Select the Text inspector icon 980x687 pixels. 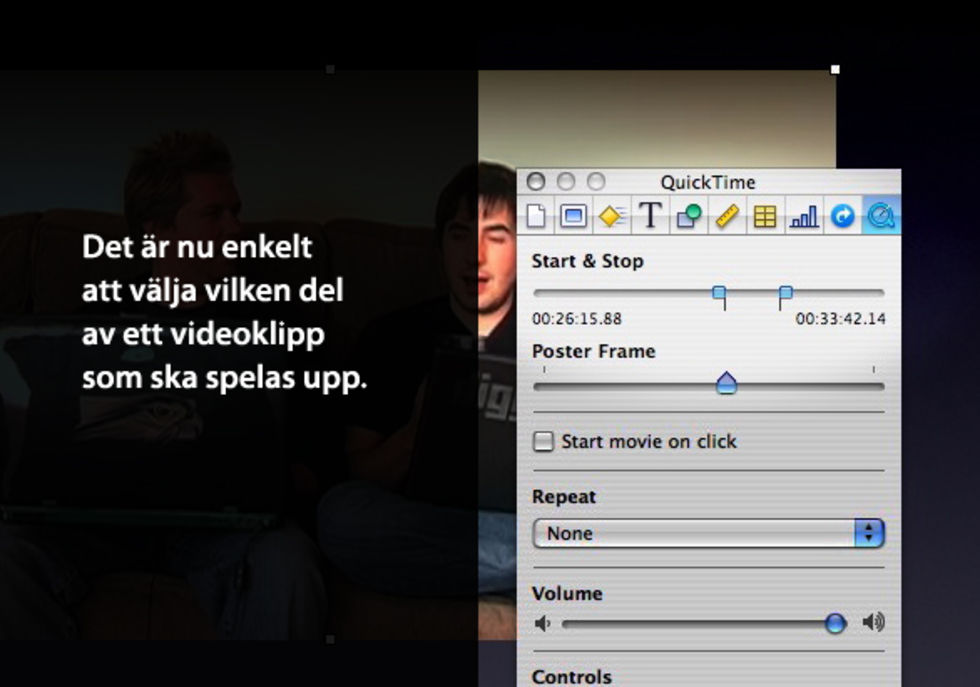[x=650, y=216]
